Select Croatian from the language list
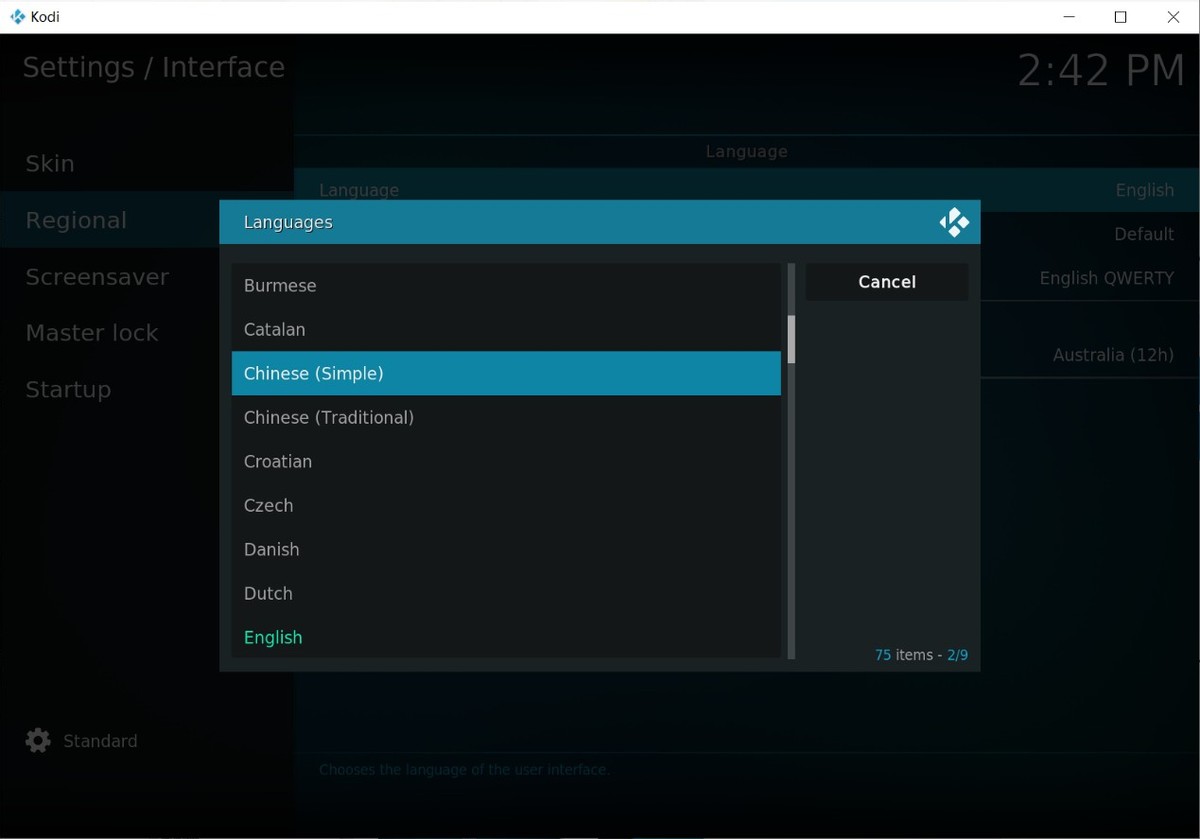Screen dimensions: 1200x839 (x=506, y=461)
